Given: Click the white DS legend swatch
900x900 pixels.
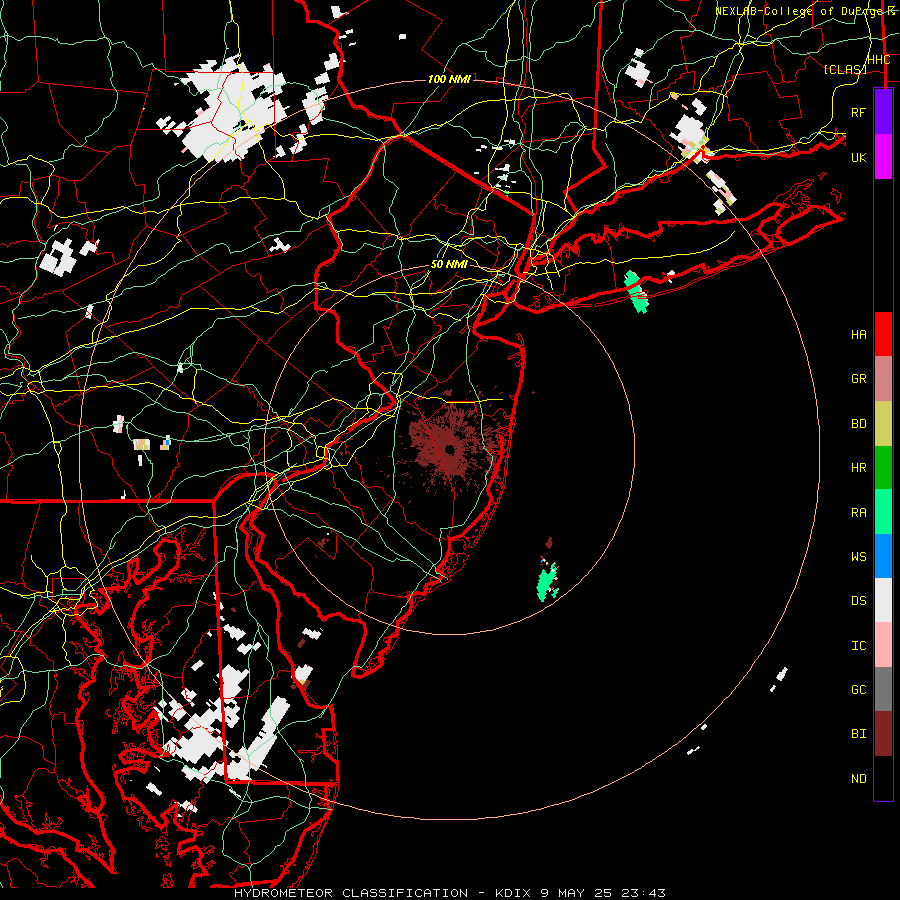Looking at the screenshot, I should coord(883,600).
